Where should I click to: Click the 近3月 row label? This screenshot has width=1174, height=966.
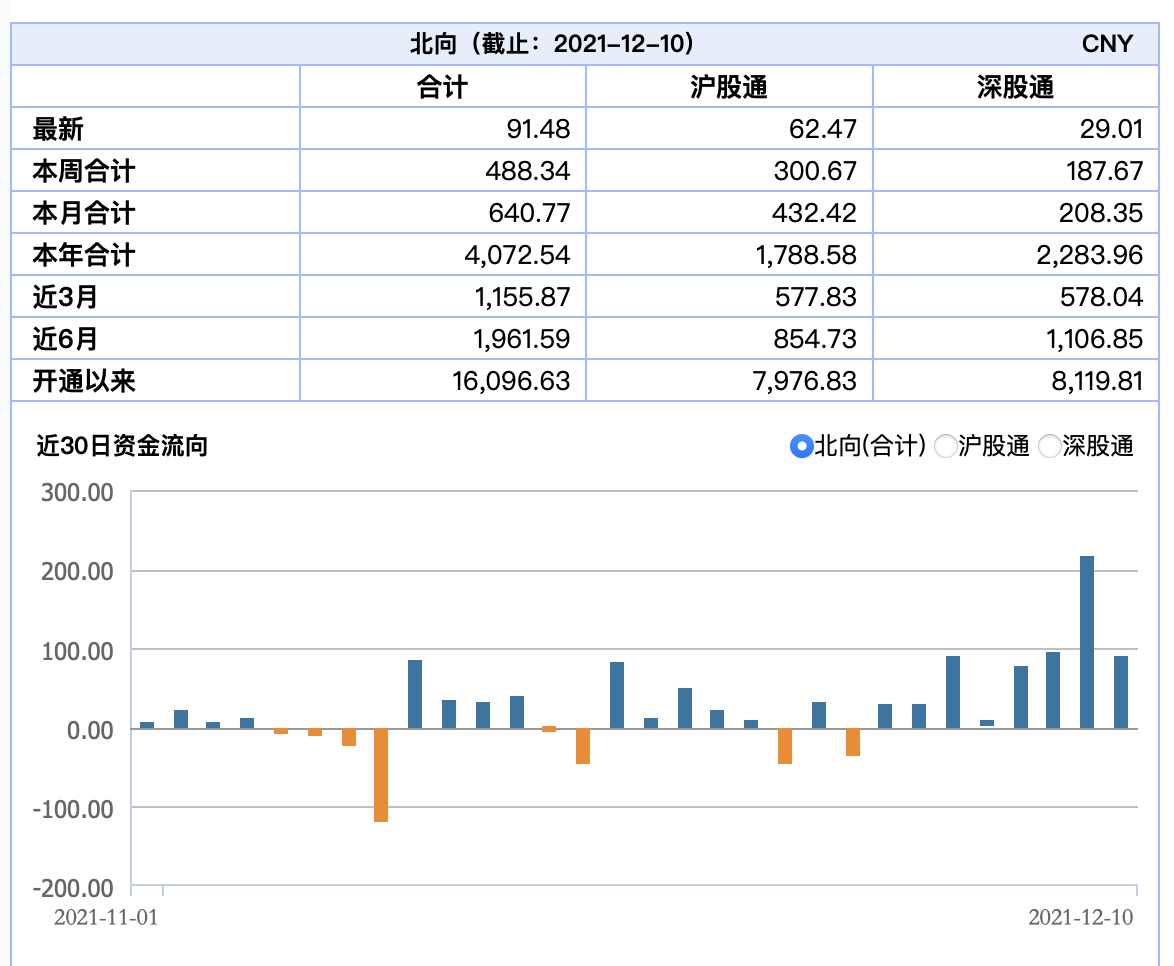point(65,297)
